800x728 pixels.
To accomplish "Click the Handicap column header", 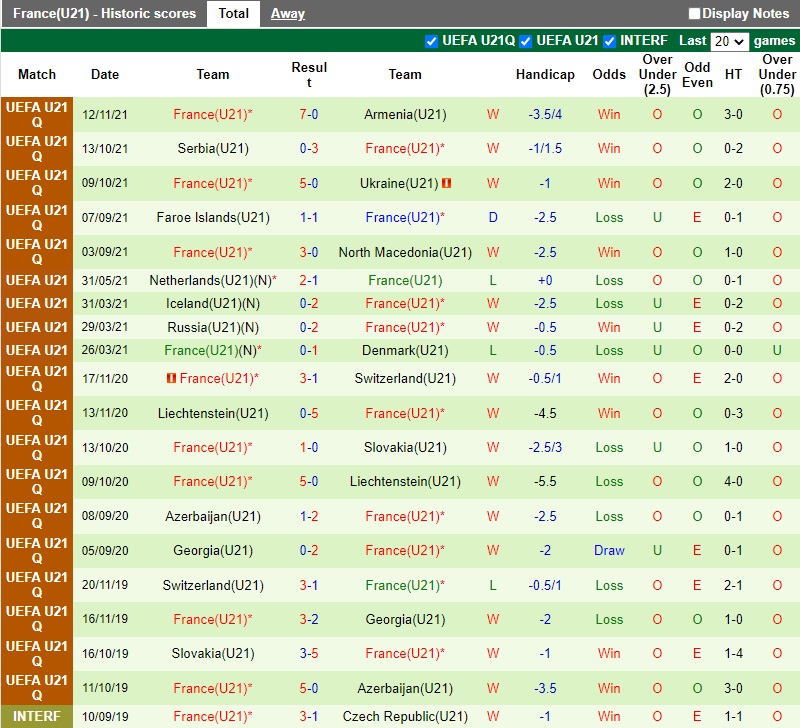I will pyautogui.click(x=545, y=74).
